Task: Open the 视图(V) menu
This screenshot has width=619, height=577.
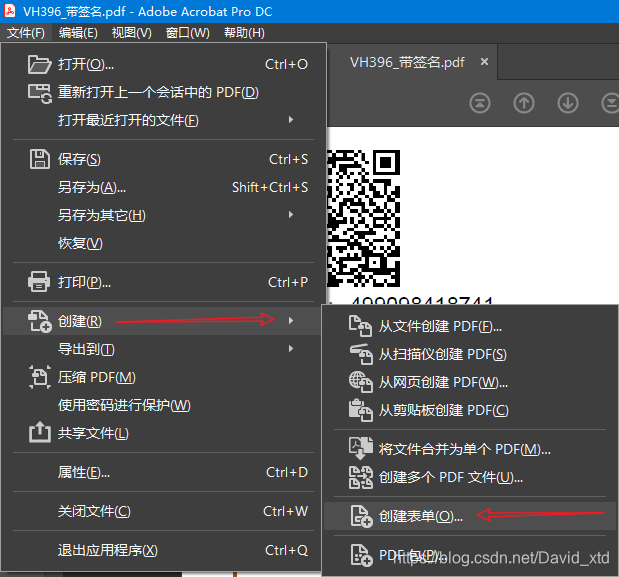Action: point(131,33)
